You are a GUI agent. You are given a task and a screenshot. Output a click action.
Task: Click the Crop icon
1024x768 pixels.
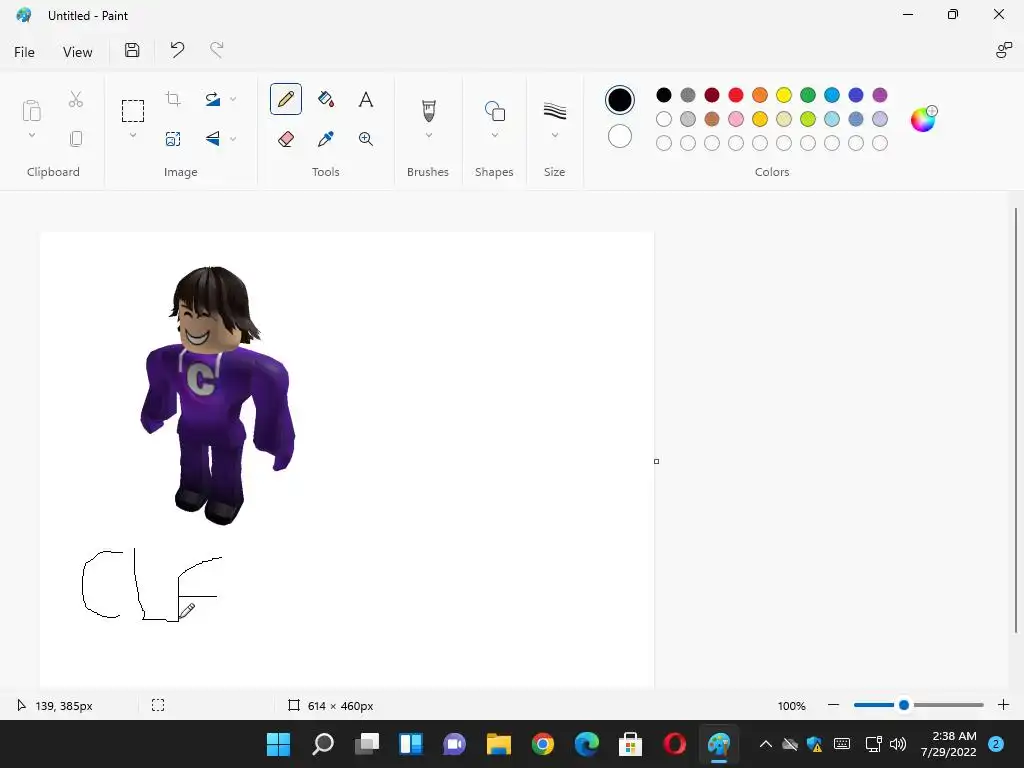[x=173, y=99]
